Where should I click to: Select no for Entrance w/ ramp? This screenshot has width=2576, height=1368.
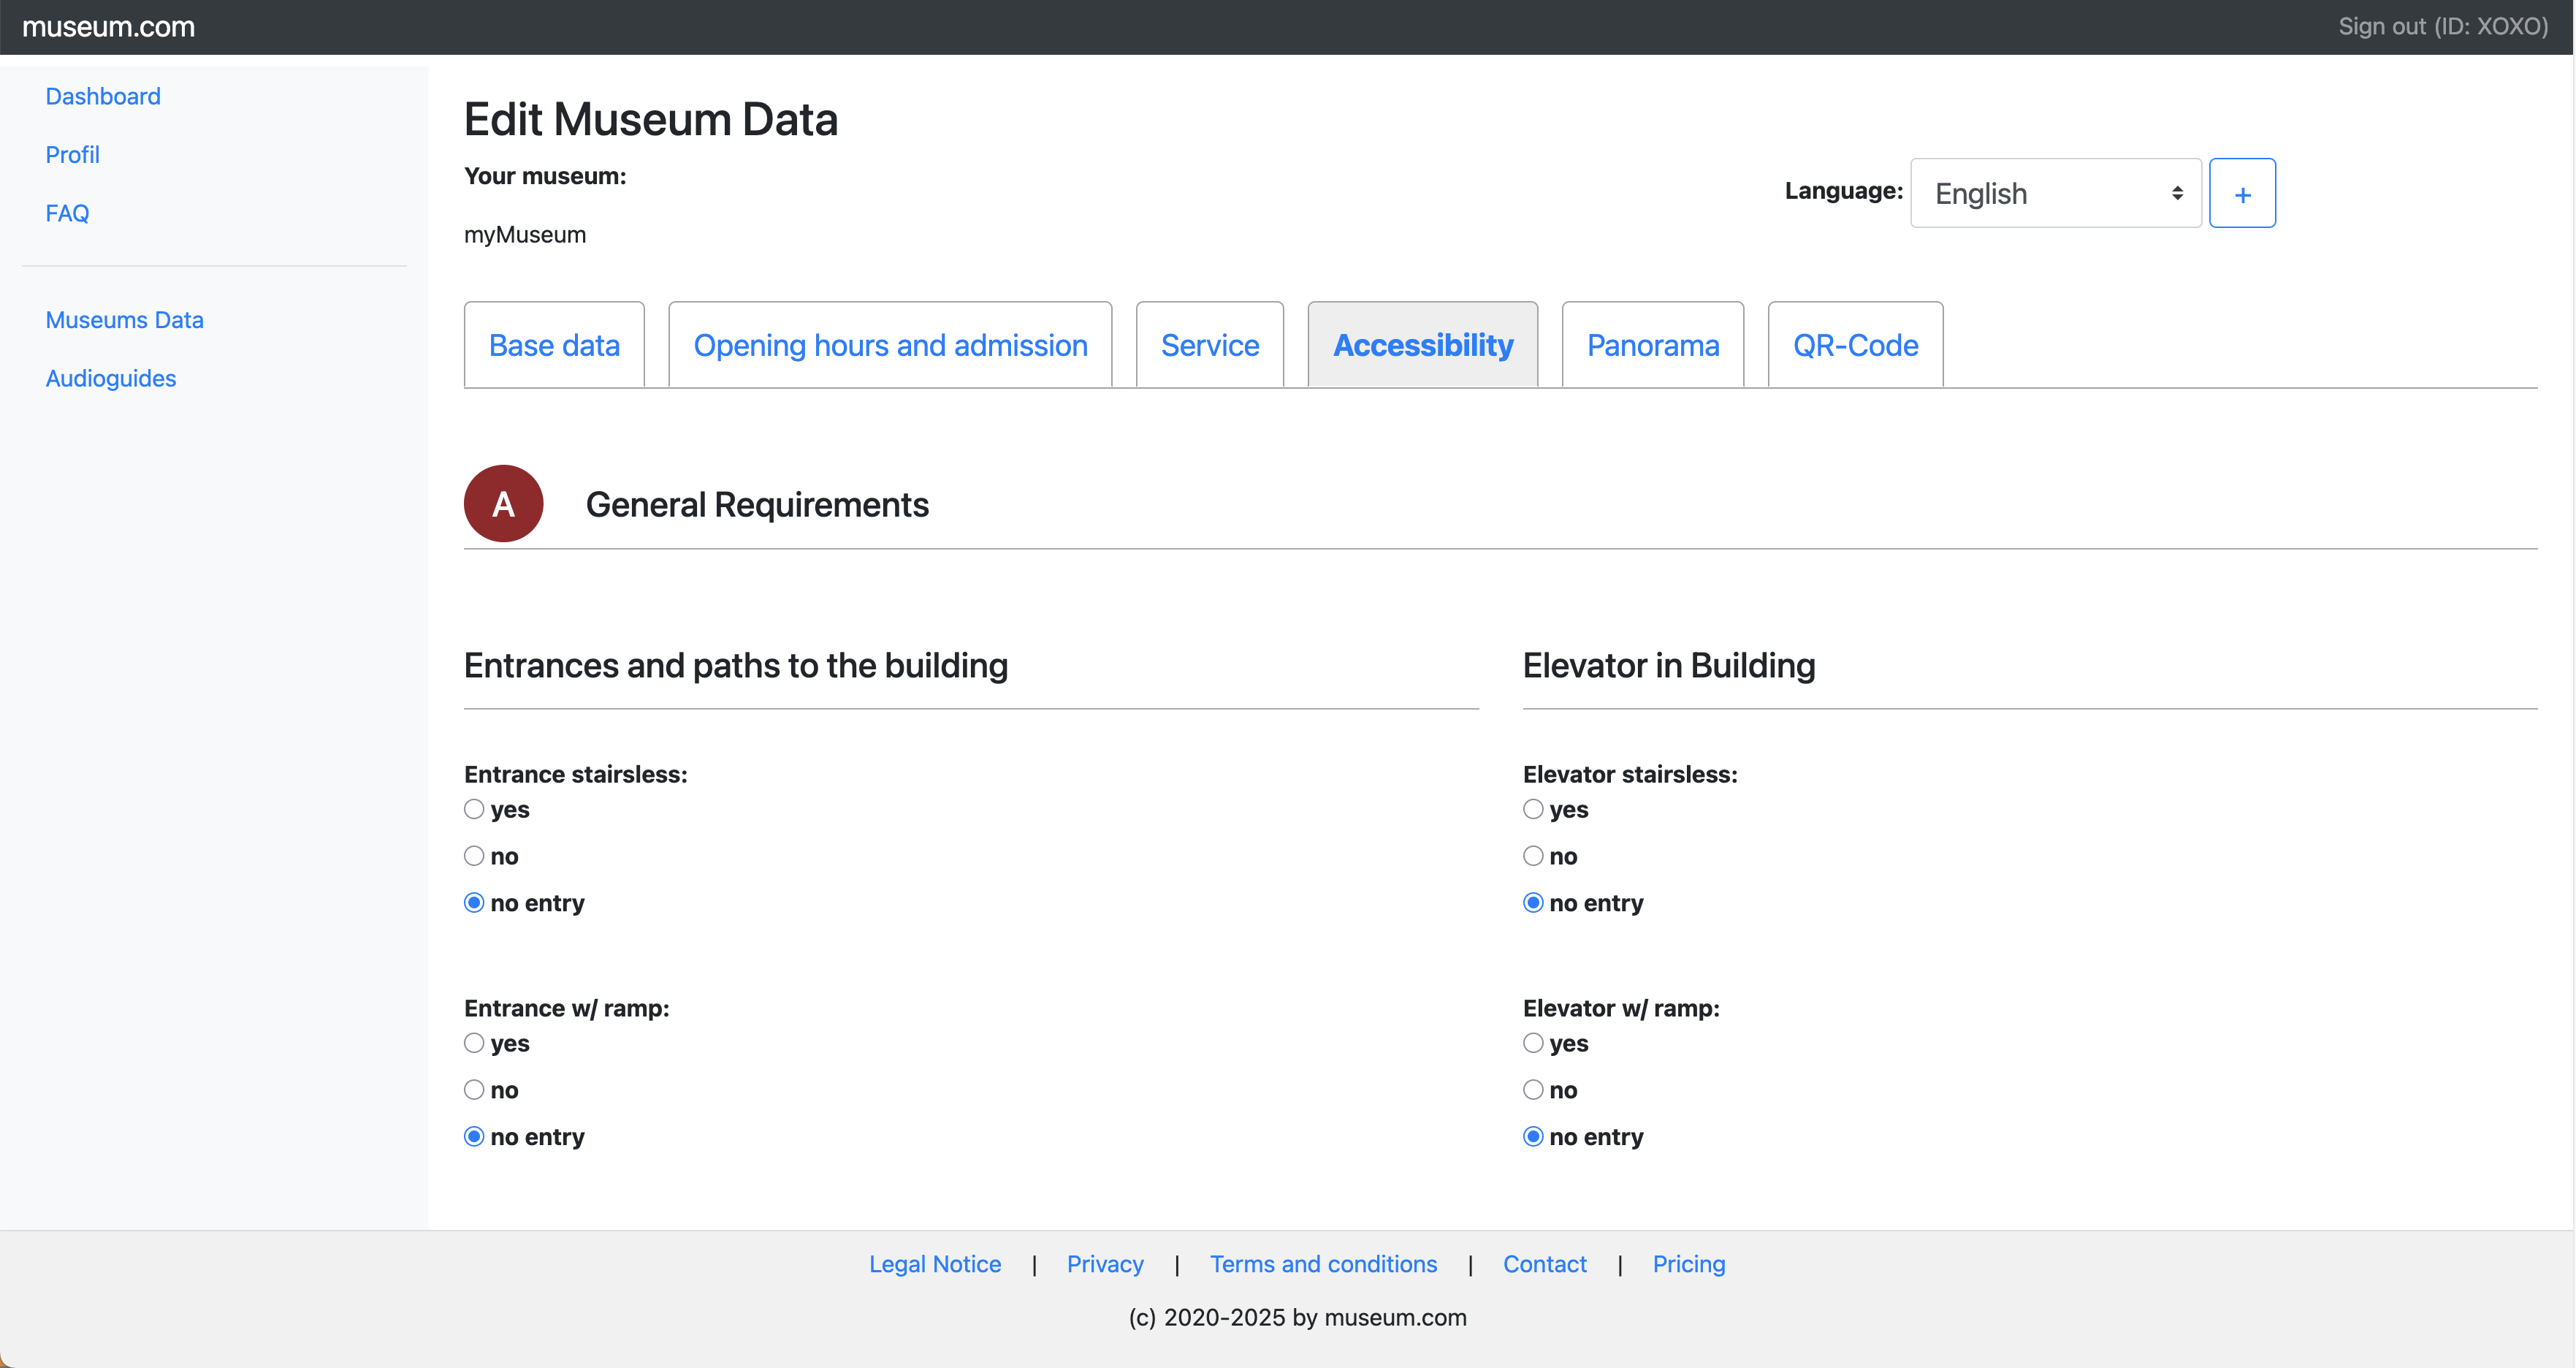click(474, 1090)
